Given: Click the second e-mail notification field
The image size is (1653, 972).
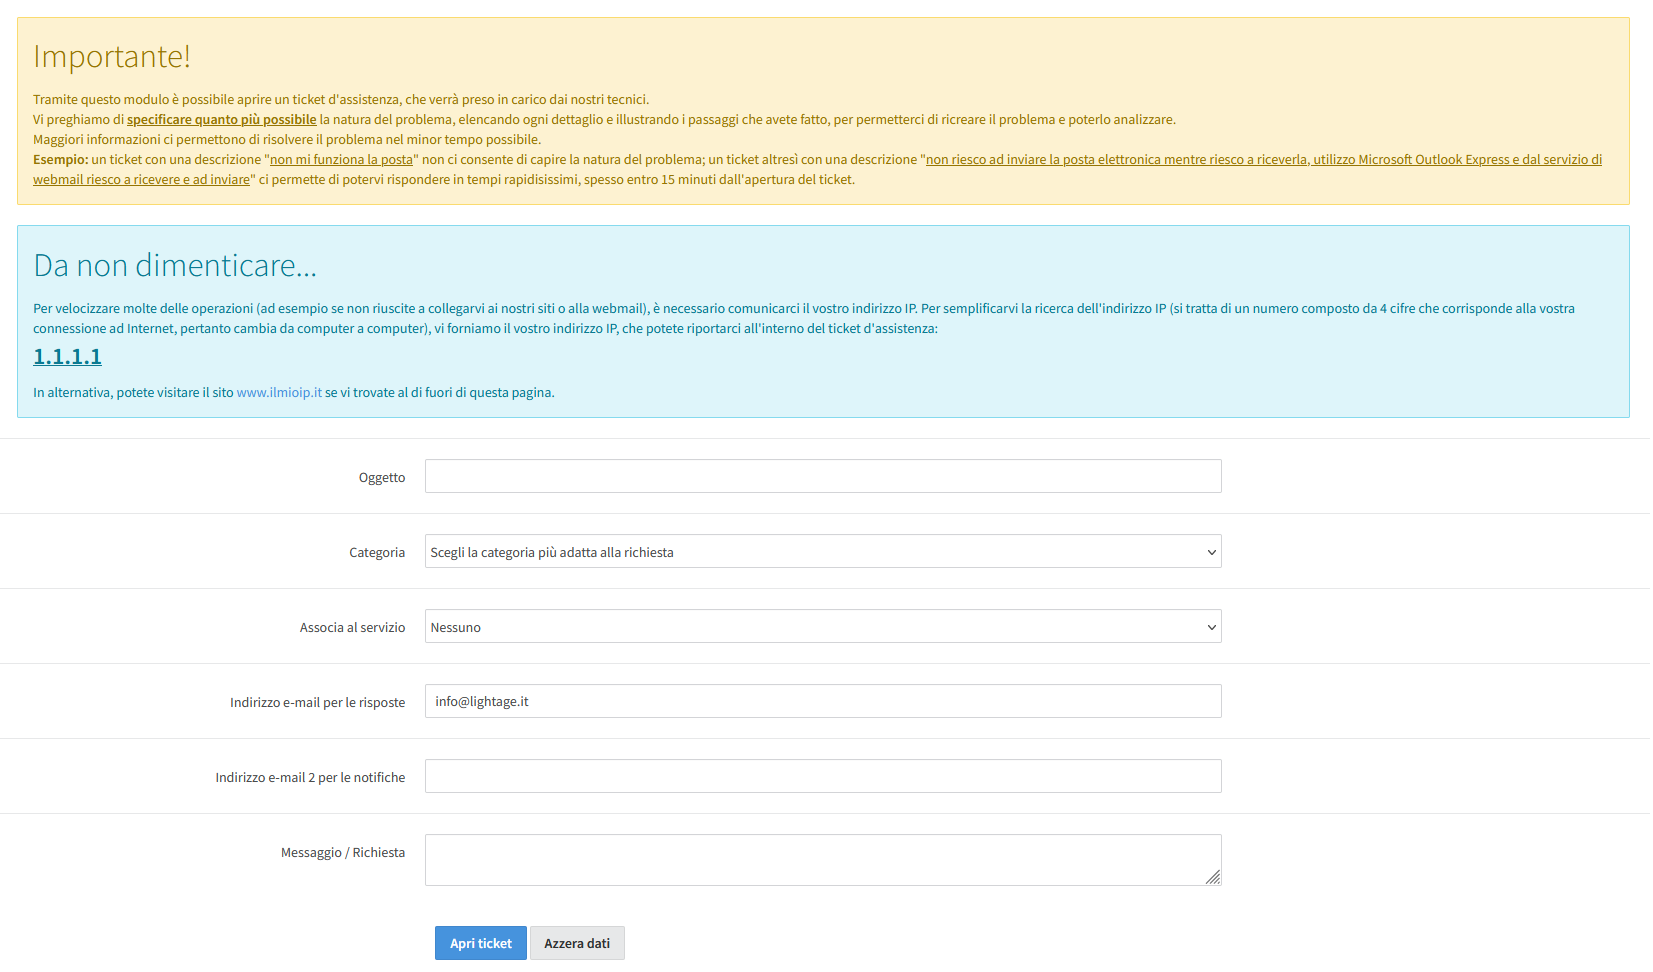Looking at the screenshot, I should (822, 776).
